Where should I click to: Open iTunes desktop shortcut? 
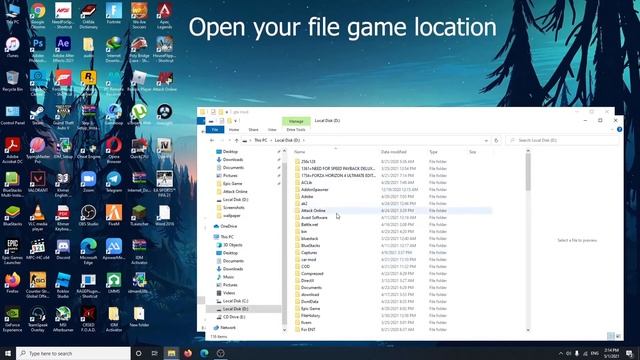point(13,47)
